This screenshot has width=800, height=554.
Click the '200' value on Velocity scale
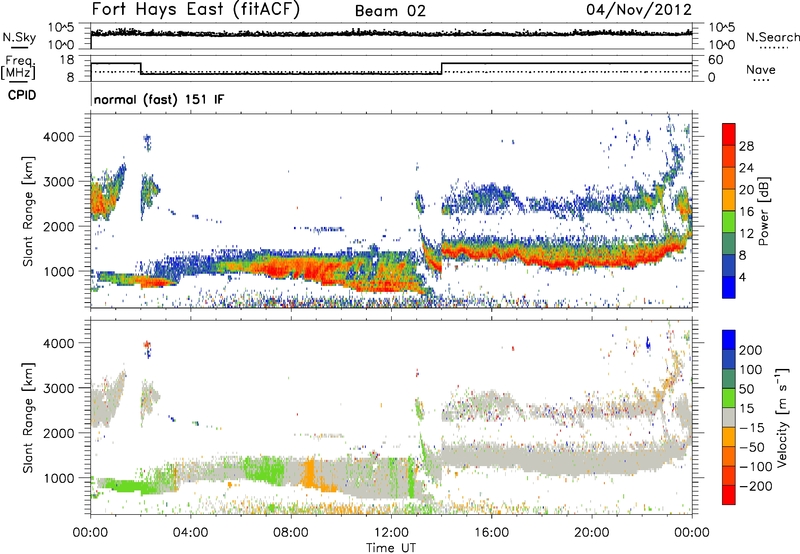(x=751, y=350)
